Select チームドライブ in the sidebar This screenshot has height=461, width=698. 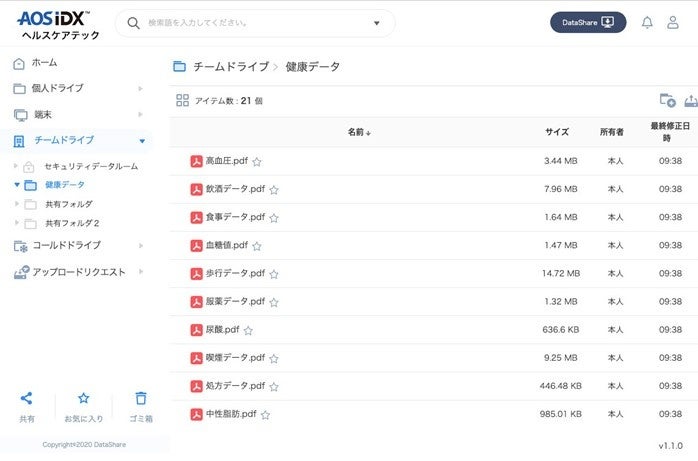coord(64,140)
